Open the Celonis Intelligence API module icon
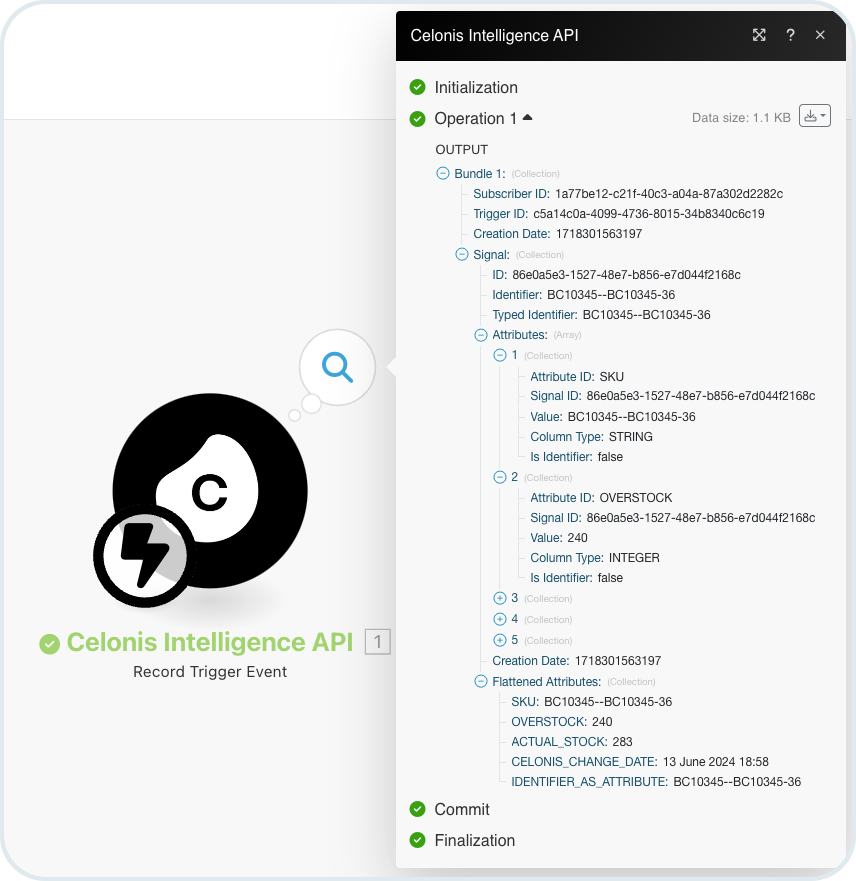Viewport: 856px width, 881px height. tap(210, 491)
